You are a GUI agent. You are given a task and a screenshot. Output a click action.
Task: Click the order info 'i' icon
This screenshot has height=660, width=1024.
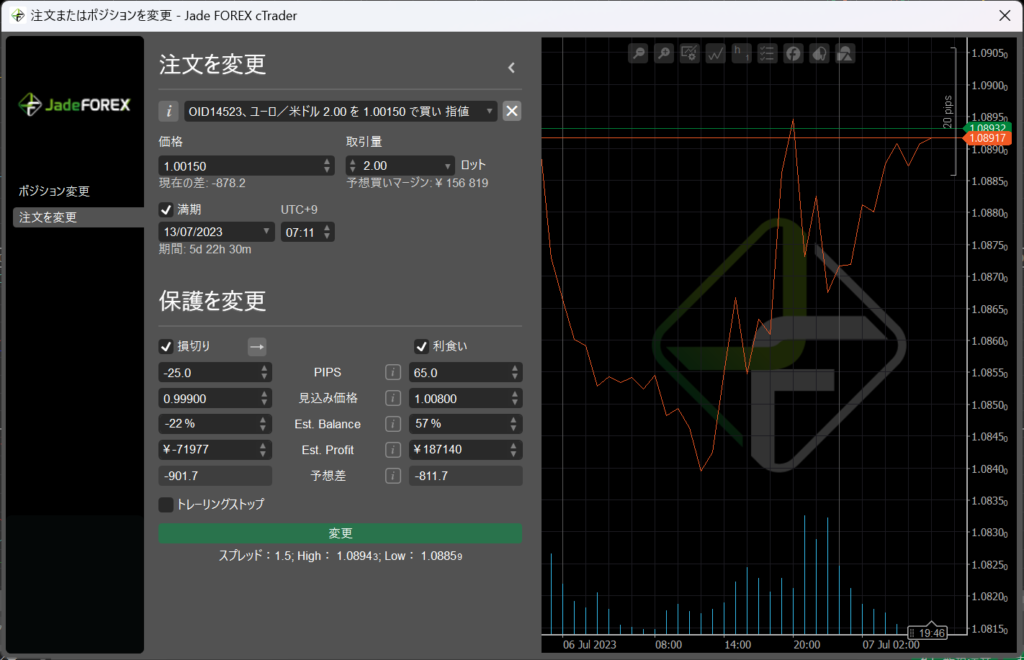click(170, 111)
